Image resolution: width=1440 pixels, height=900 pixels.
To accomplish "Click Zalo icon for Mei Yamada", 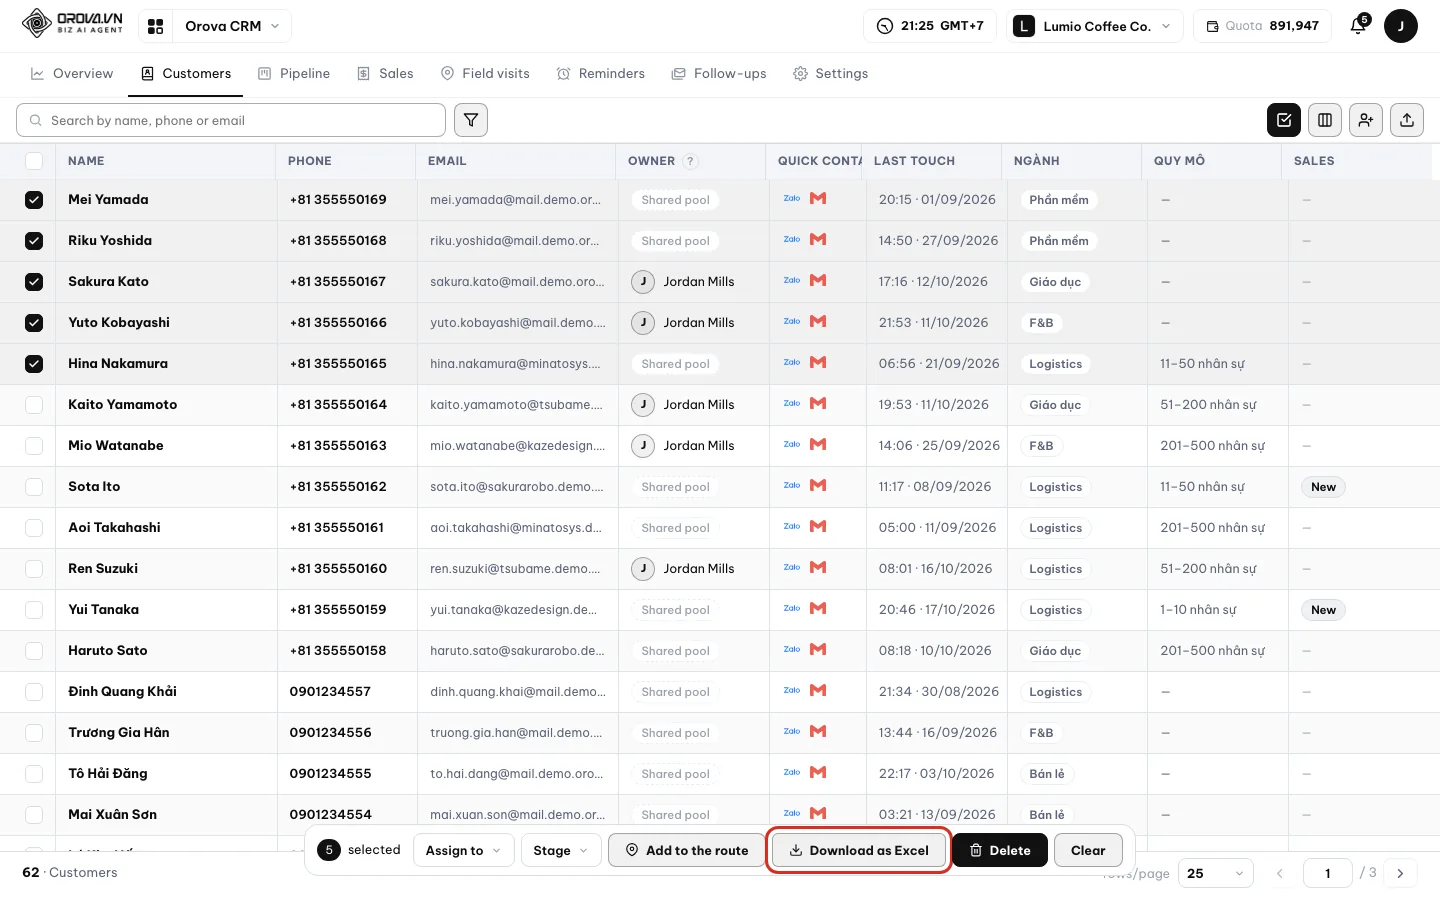I will click(792, 199).
